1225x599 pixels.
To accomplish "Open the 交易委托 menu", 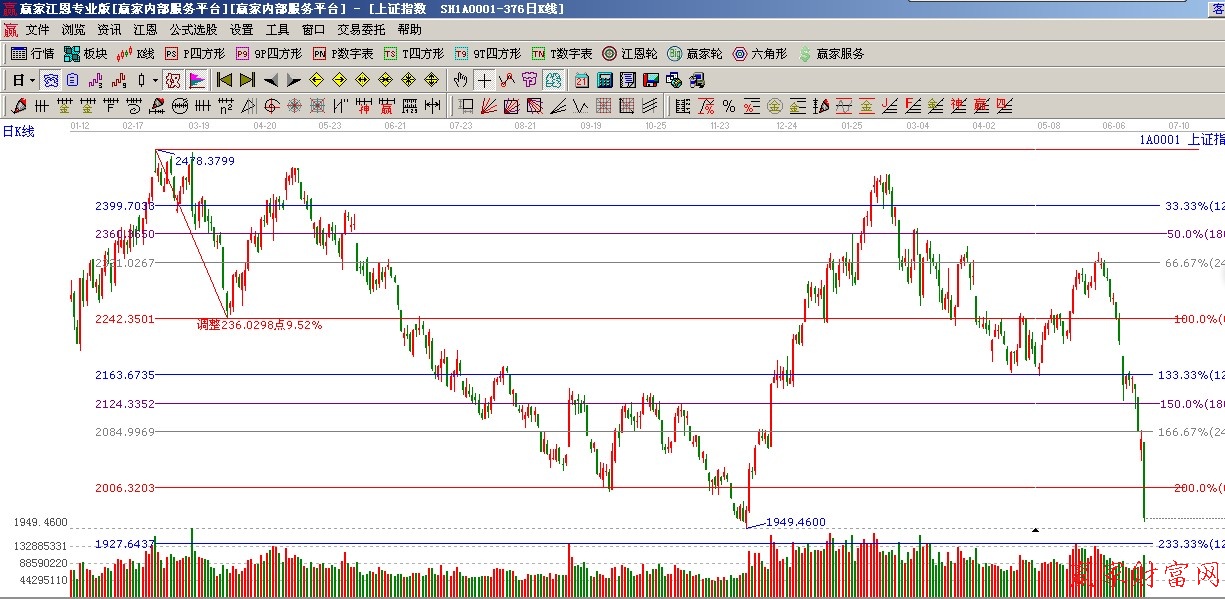I will [x=361, y=30].
